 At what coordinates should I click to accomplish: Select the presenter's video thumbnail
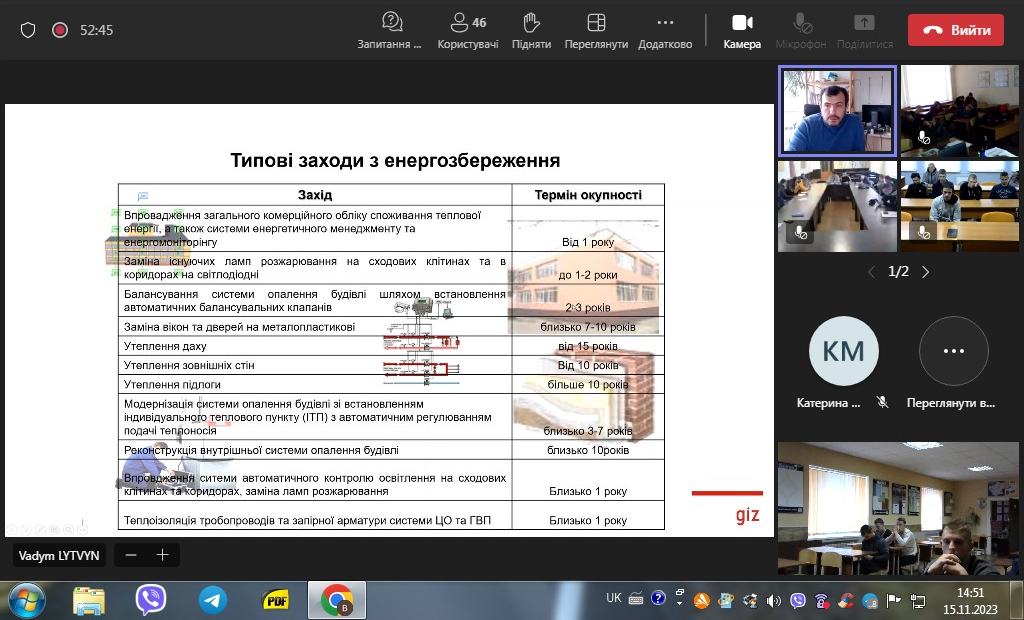(x=837, y=110)
